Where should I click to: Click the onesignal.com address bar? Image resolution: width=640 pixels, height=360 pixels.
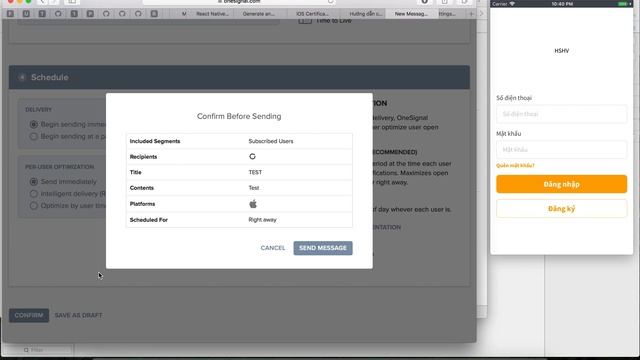(239, 2)
